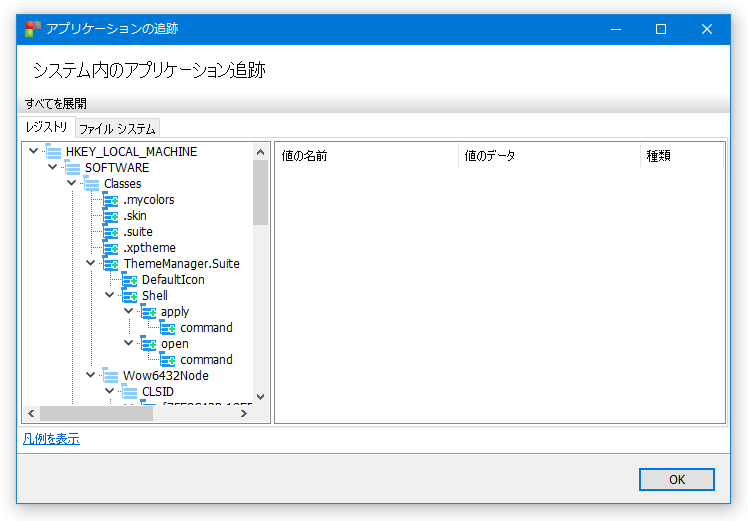
Task: Click the apply key icon
Action: tap(148, 312)
